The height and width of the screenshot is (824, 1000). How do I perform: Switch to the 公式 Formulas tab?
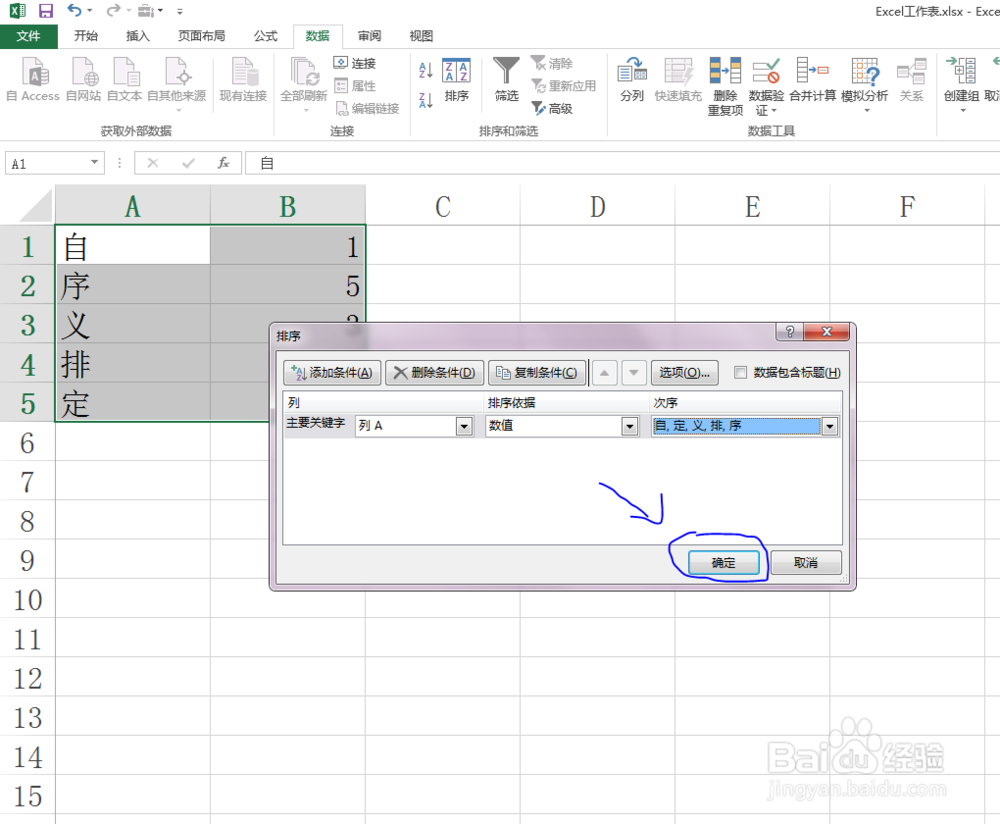[265, 36]
